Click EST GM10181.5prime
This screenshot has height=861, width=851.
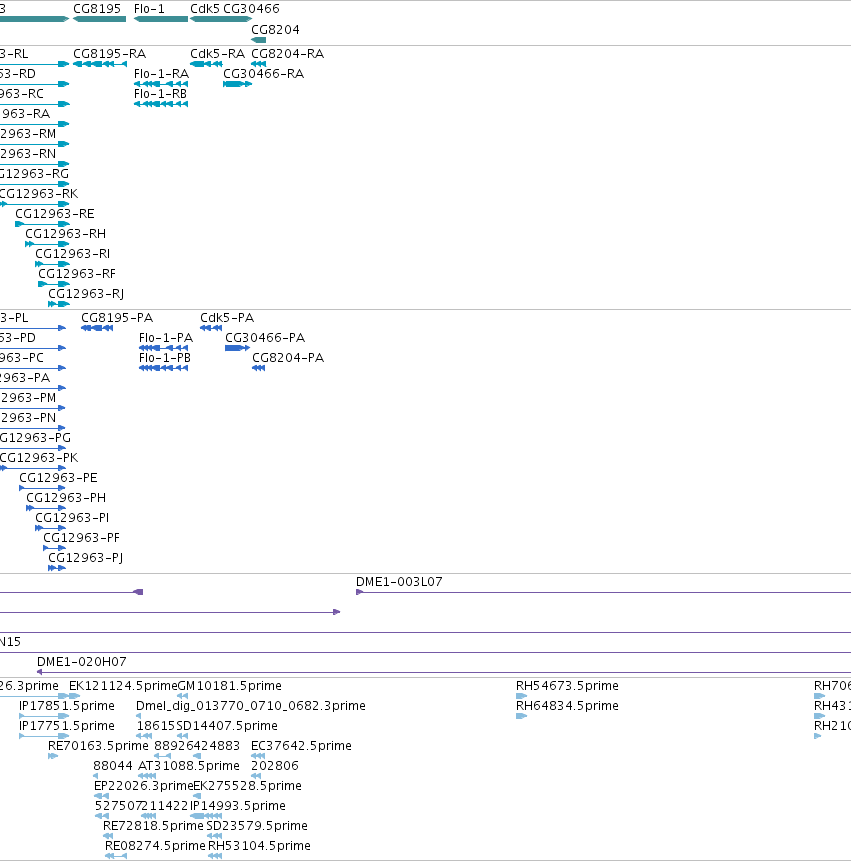[x=183, y=696]
